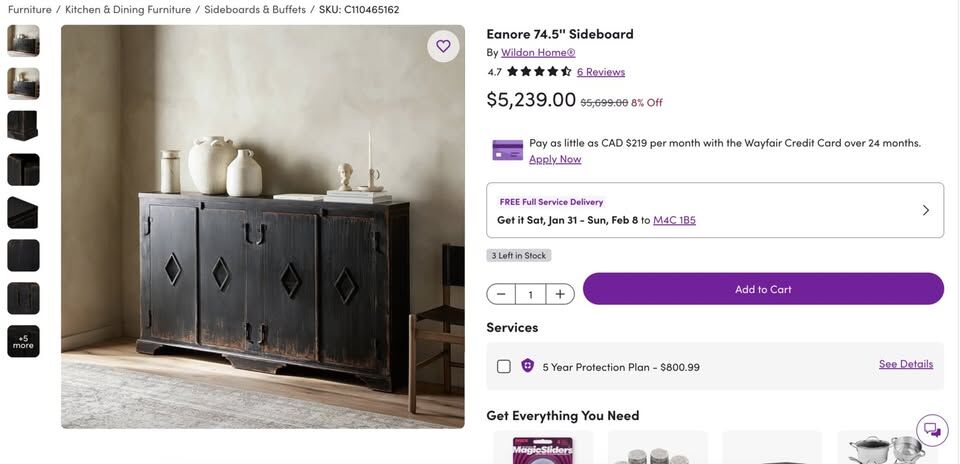
Task: Click the Add to Cart button
Action: (x=763, y=289)
